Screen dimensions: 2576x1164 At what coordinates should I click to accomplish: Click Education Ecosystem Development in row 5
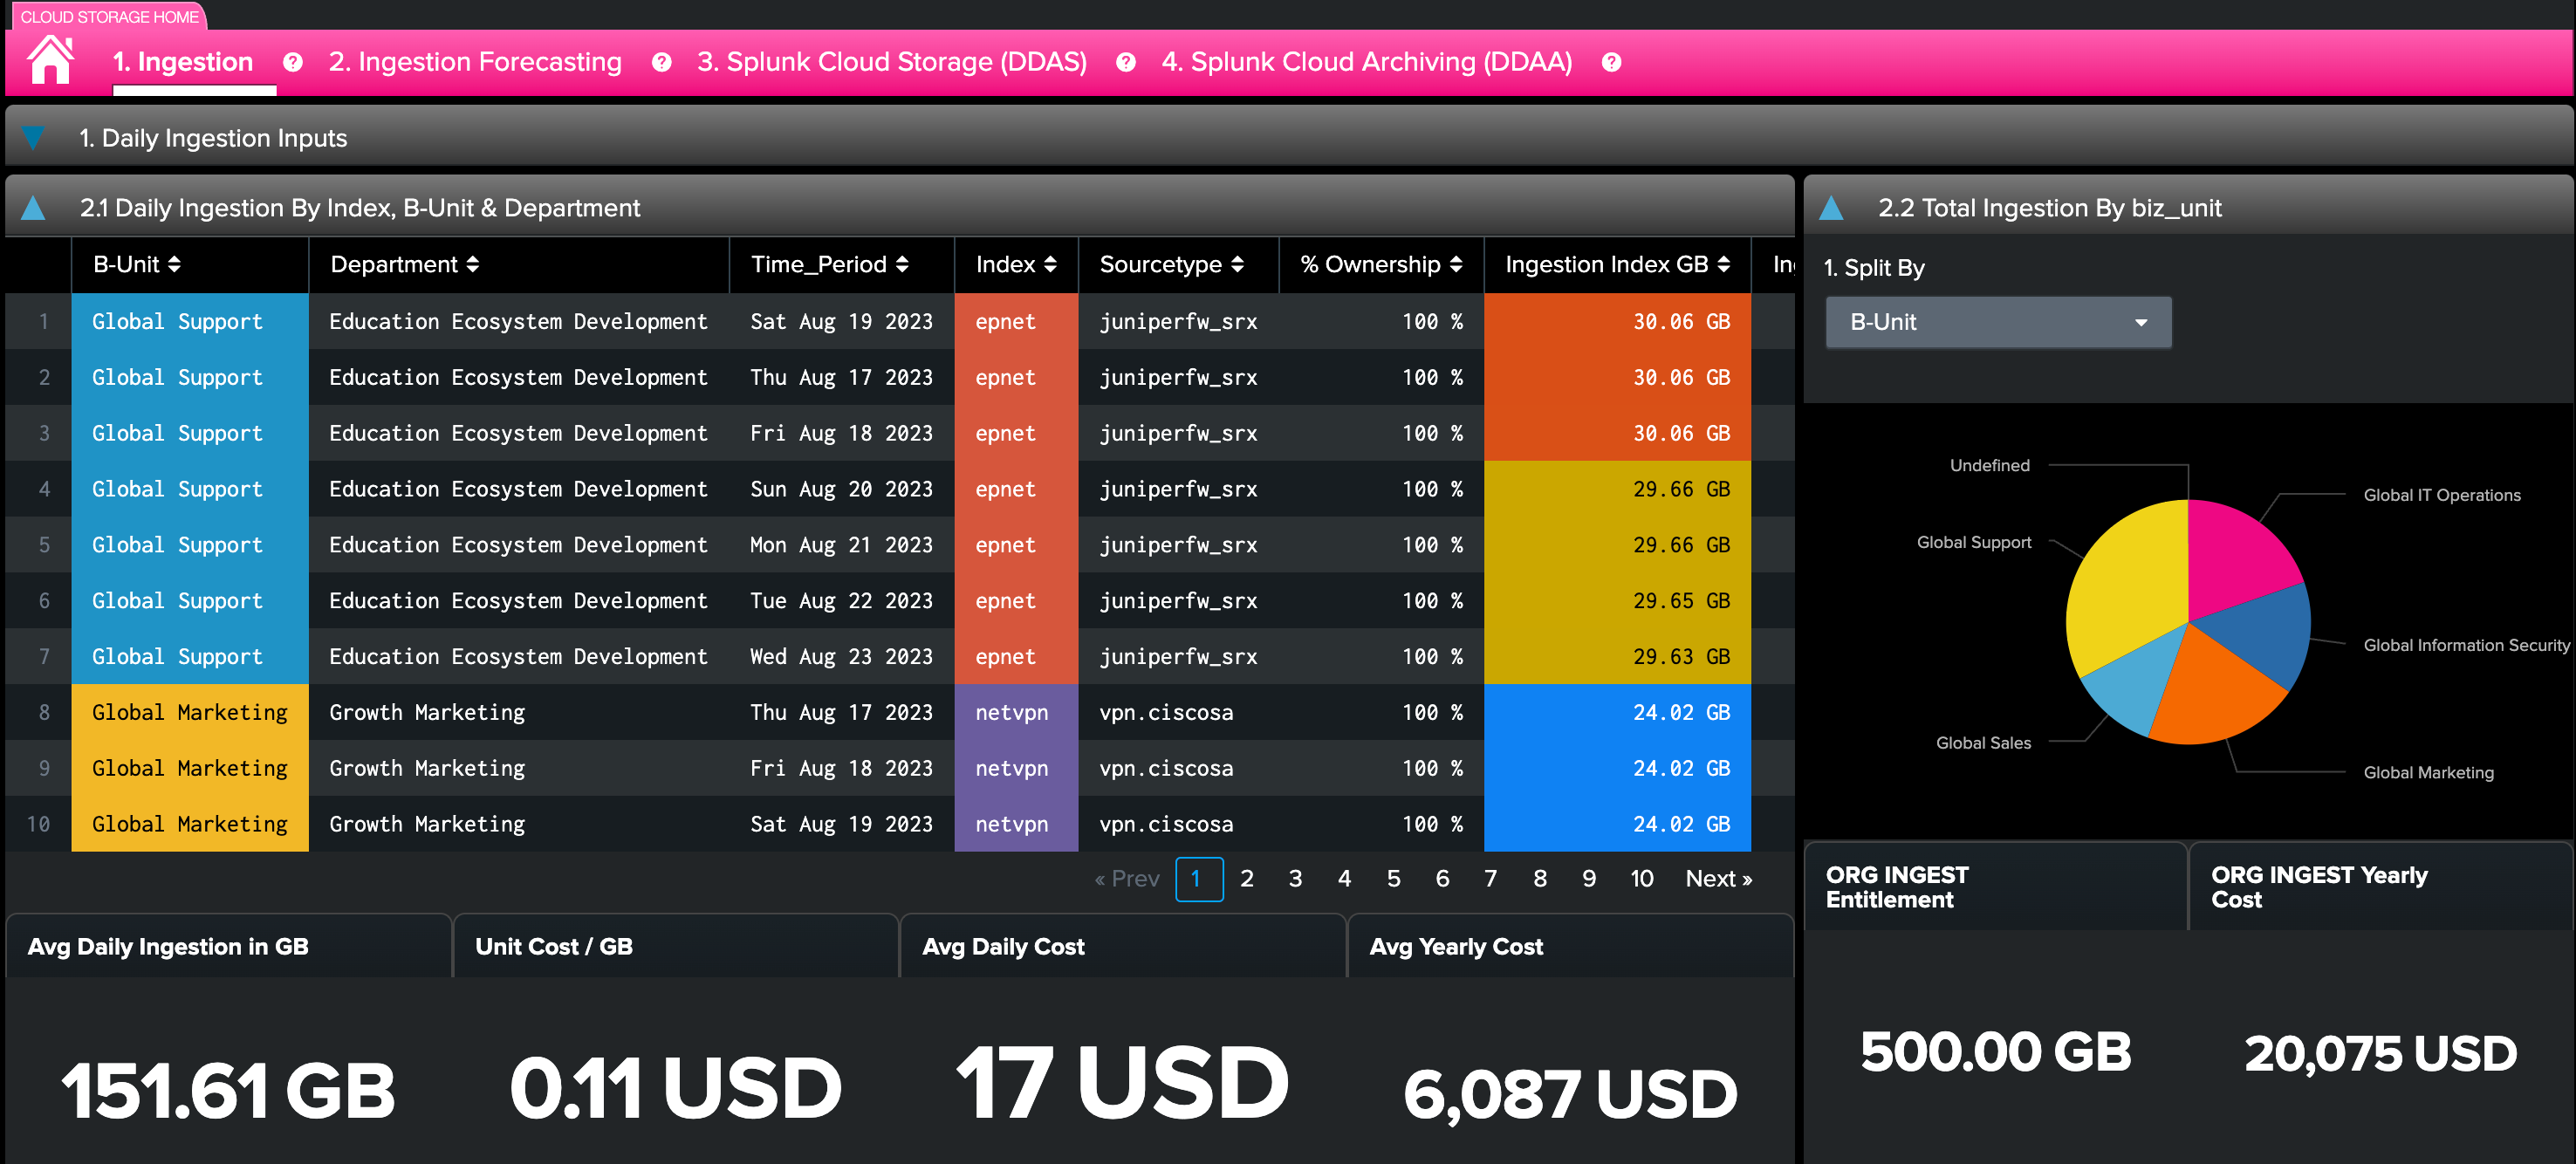pyautogui.click(x=518, y=545)
